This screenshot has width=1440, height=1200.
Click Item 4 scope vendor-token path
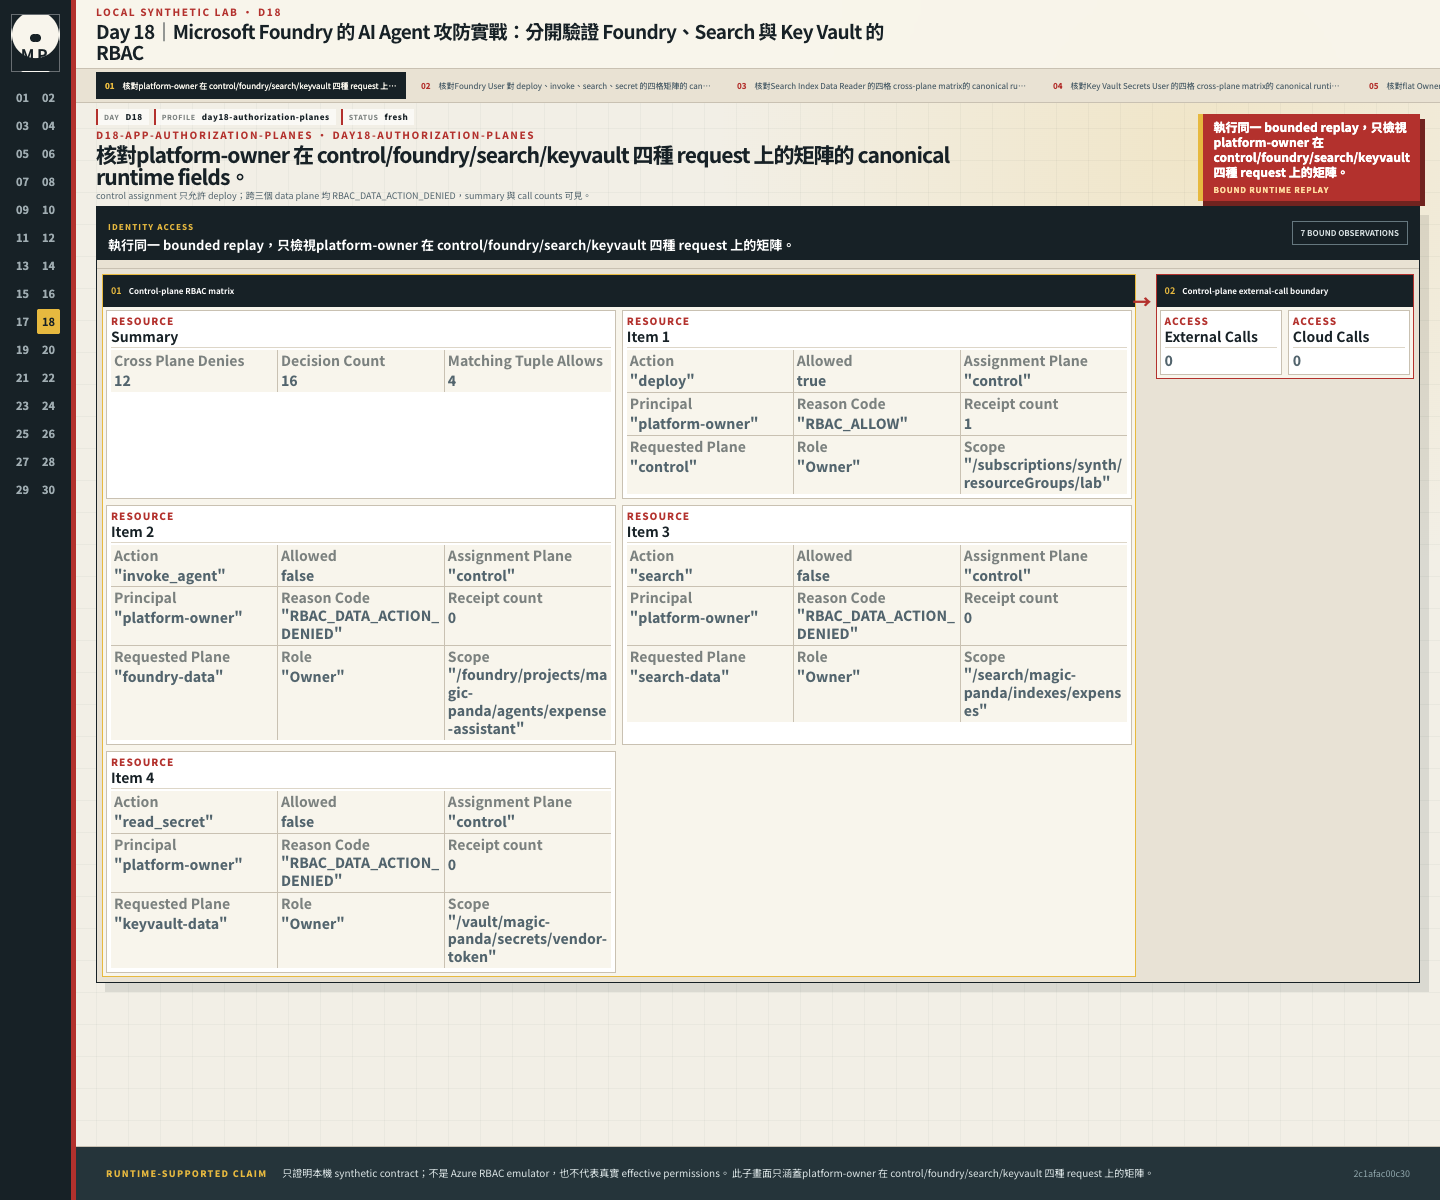[x=527, y=940]
